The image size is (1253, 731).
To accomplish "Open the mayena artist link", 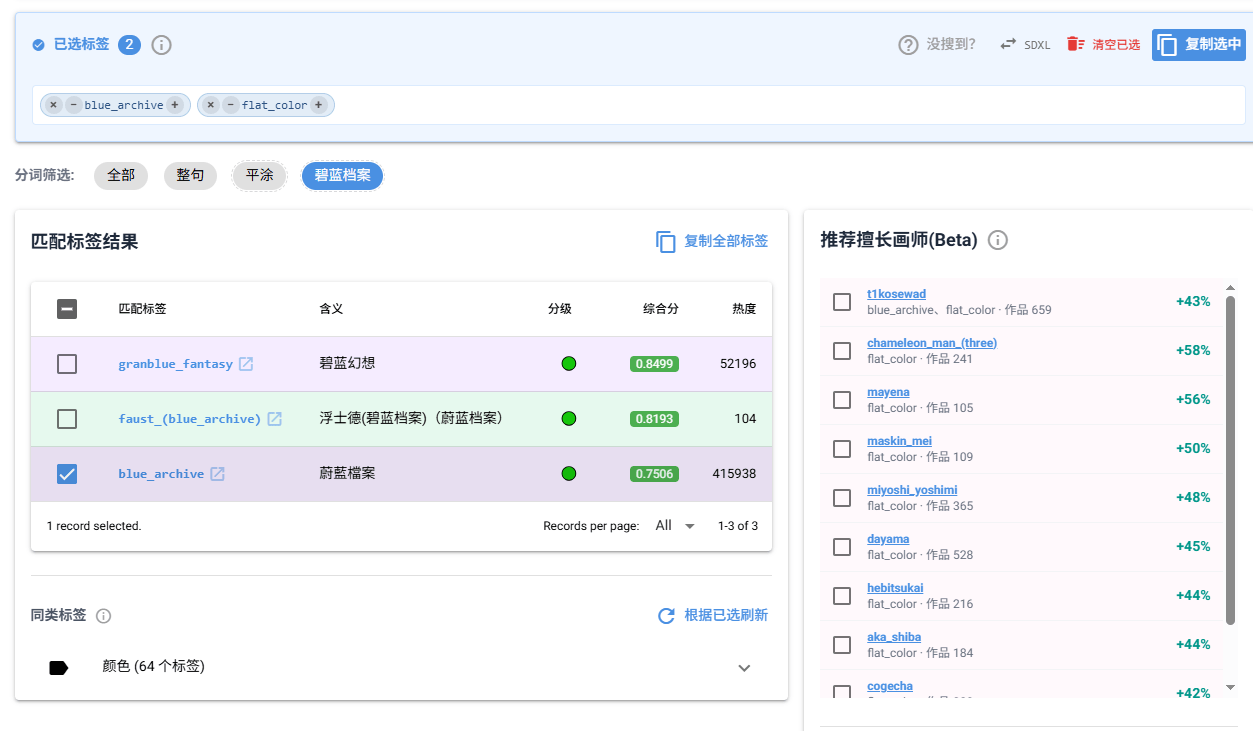I will point(888,392).
